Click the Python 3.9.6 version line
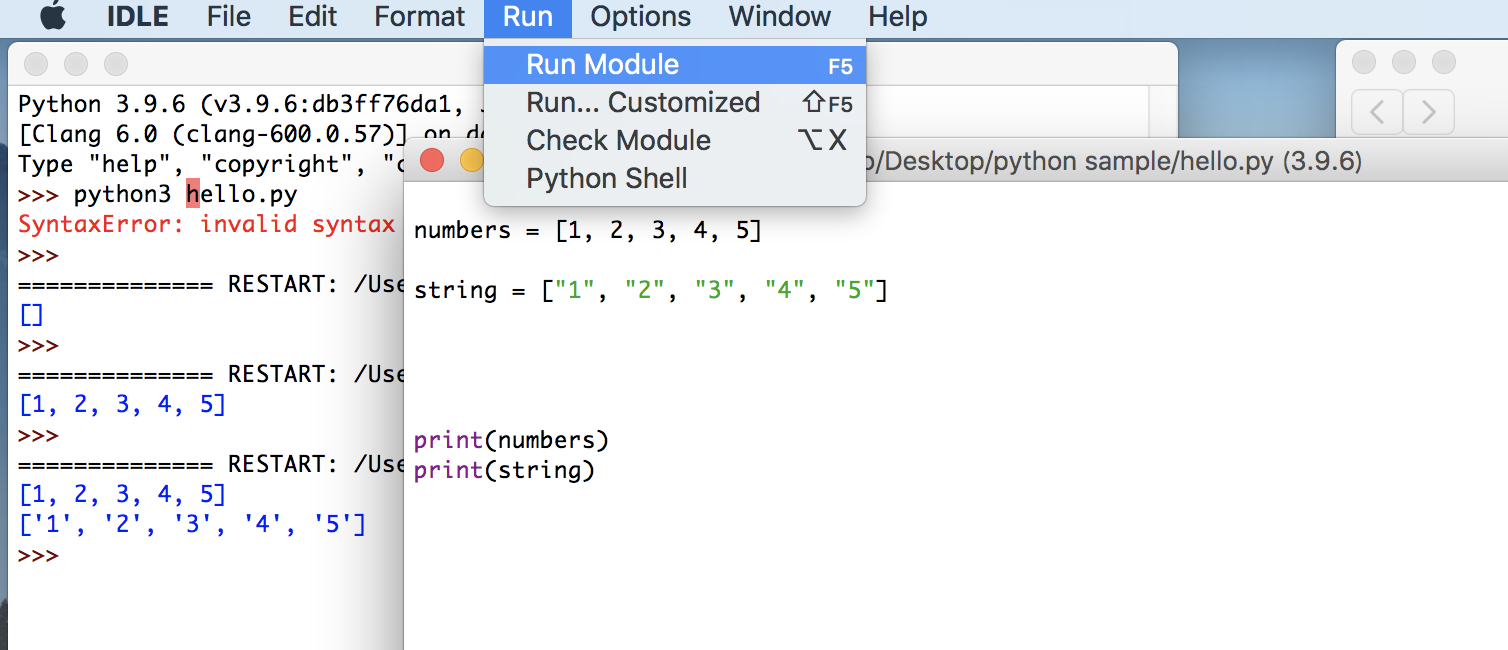The image size is (1508, 650). [251, 105]
